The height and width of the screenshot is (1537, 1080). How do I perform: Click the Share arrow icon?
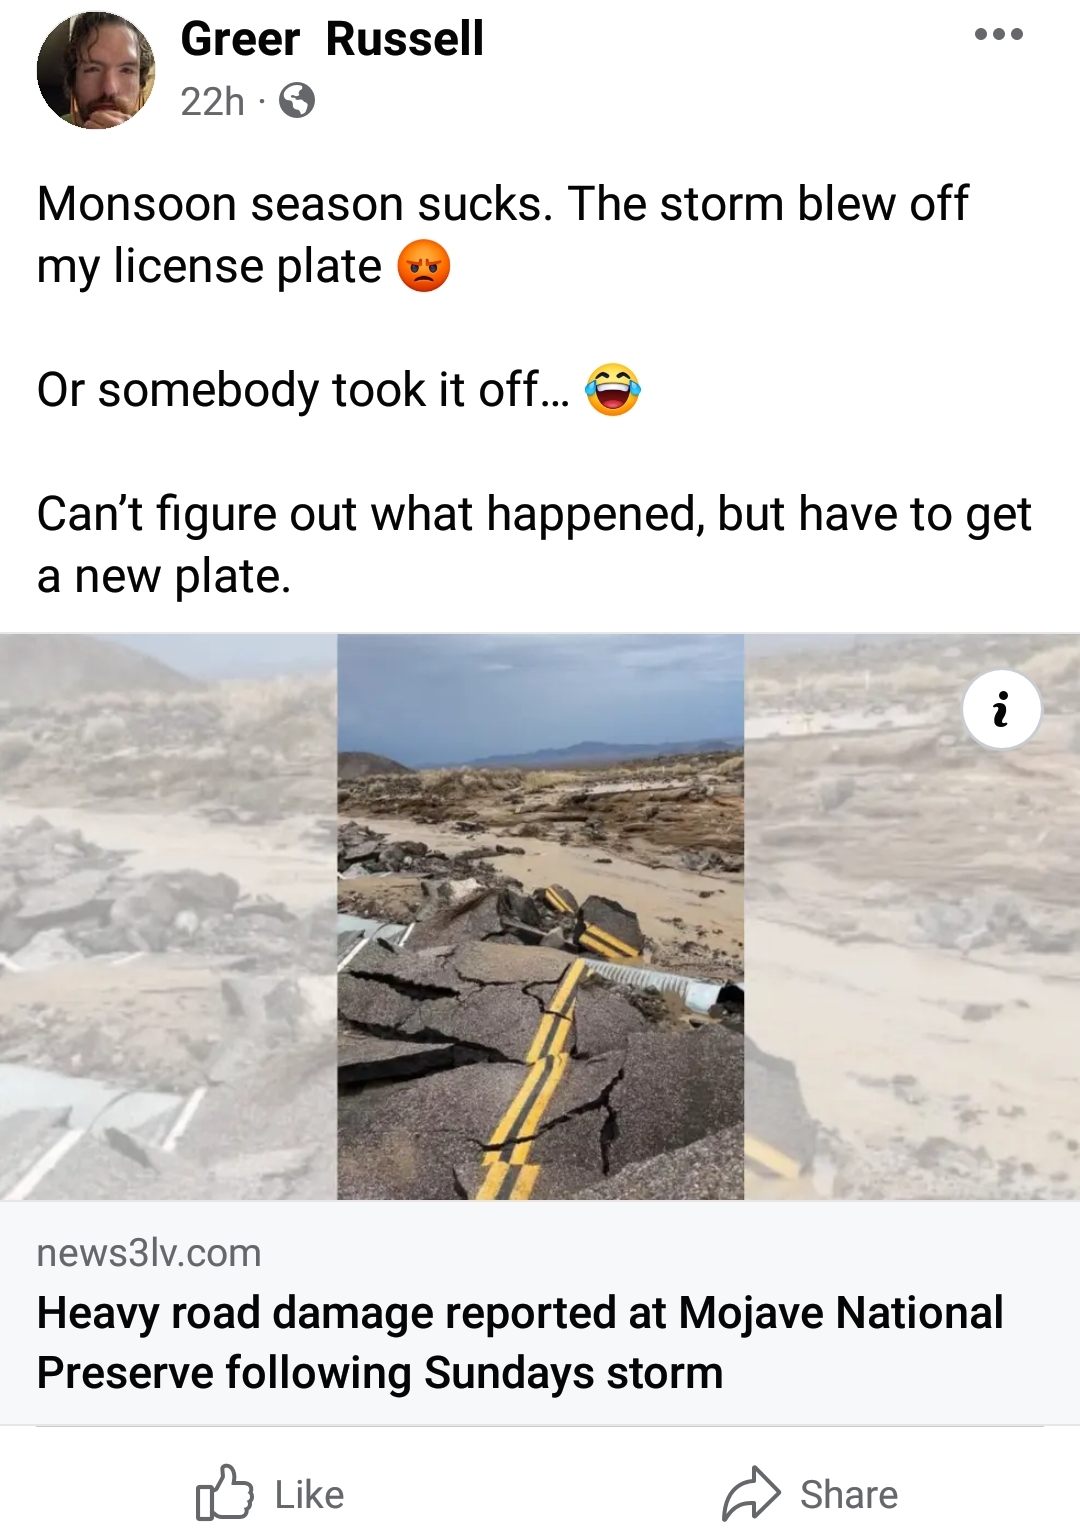click(751, 1493)
